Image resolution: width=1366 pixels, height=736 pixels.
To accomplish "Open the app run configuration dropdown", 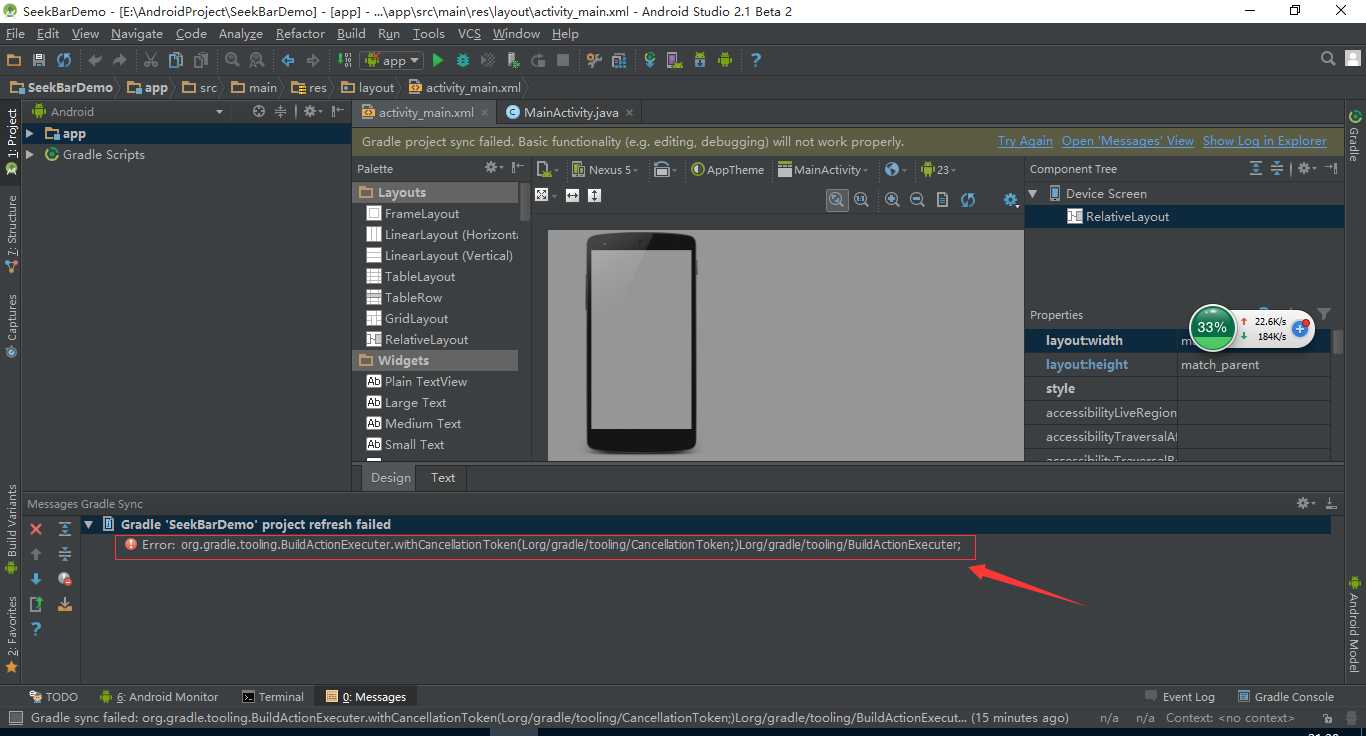I will coord(393,60).
